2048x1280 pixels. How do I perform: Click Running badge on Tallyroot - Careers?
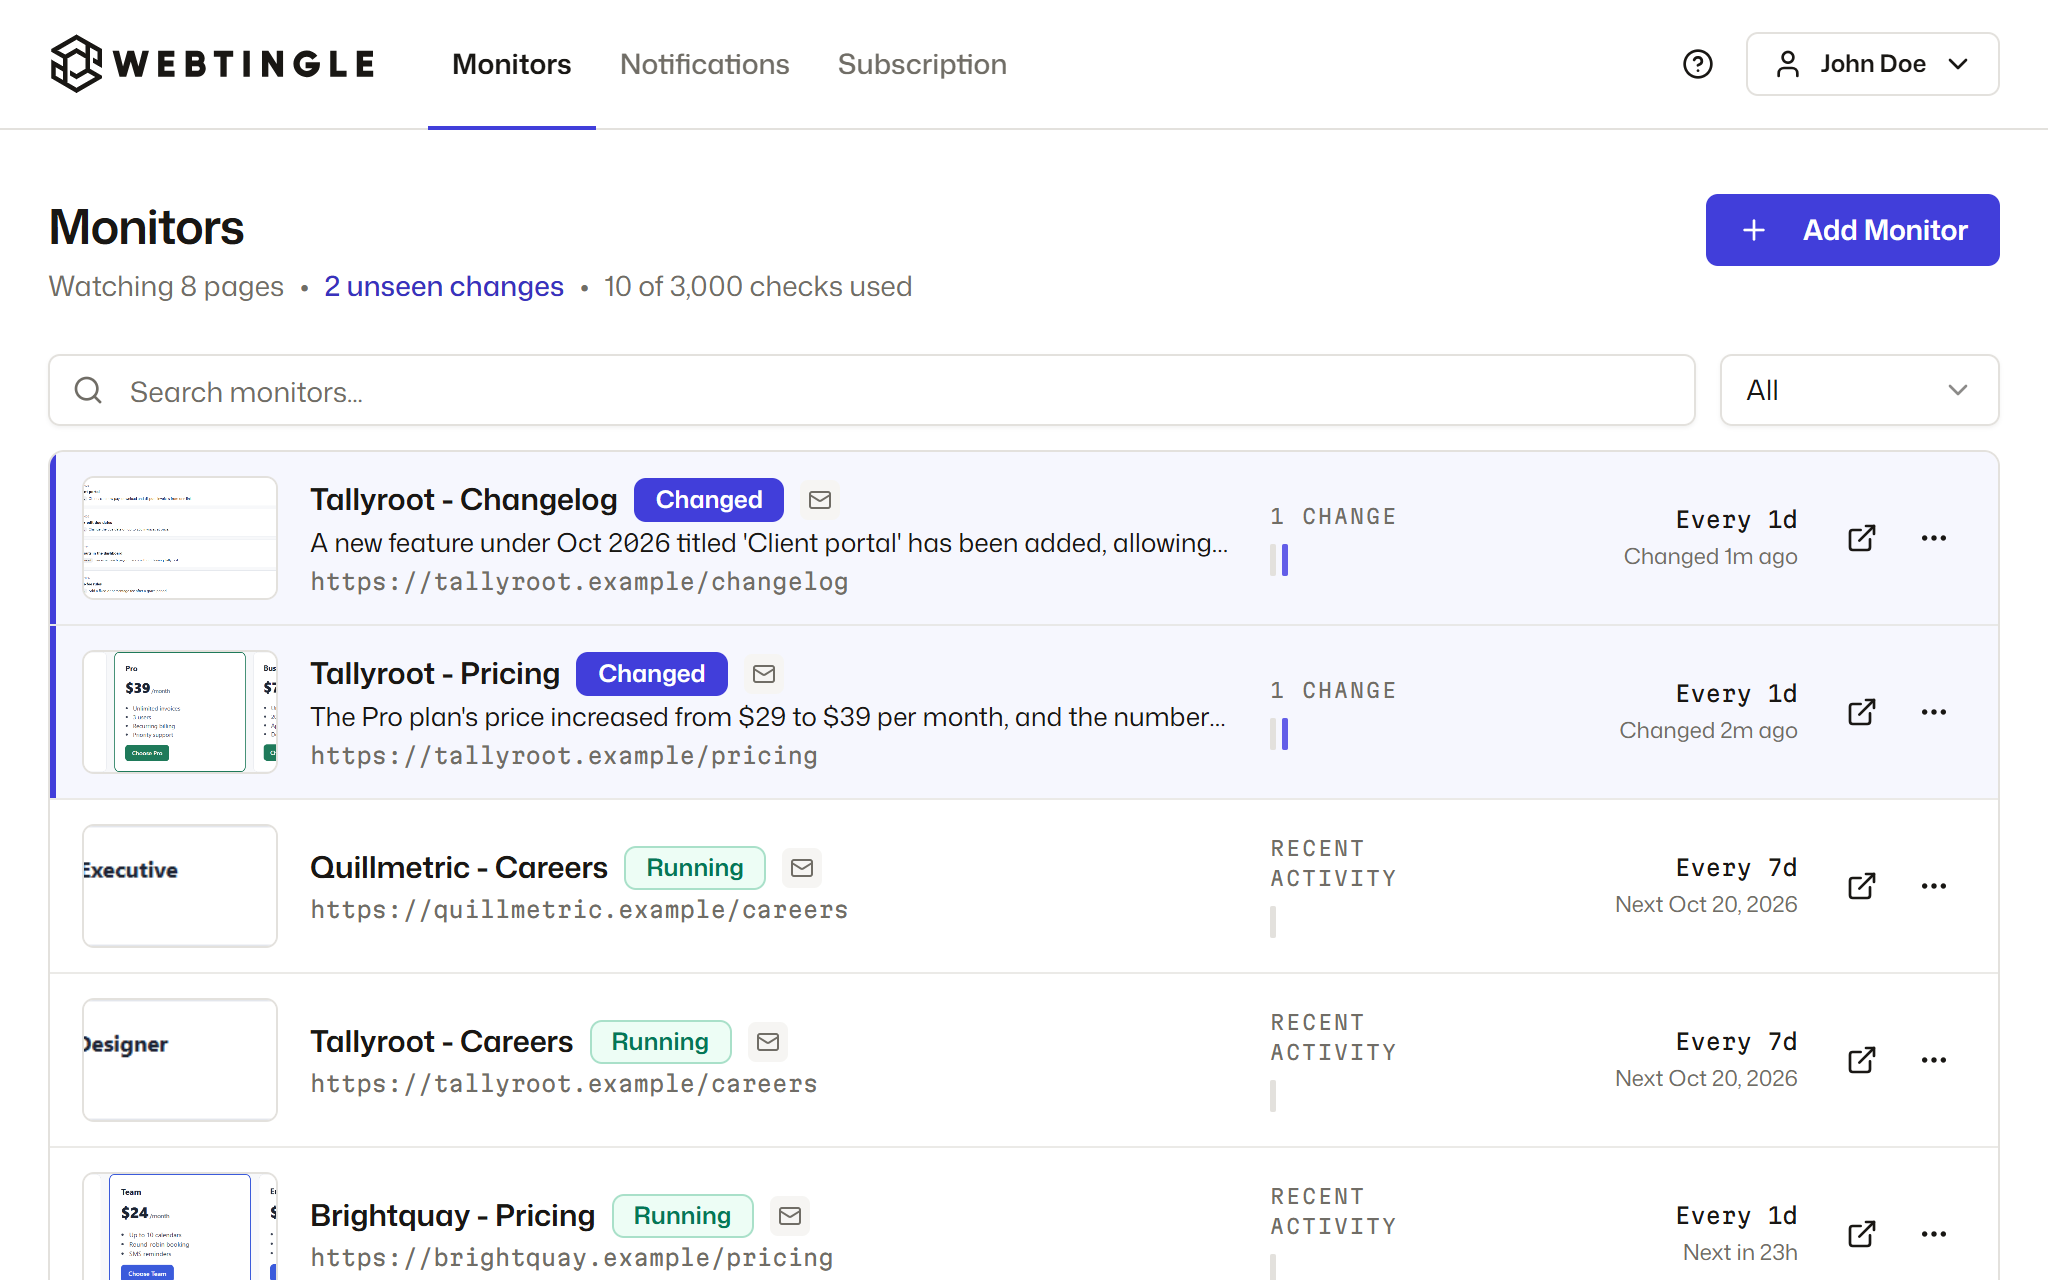(660, 1042)
